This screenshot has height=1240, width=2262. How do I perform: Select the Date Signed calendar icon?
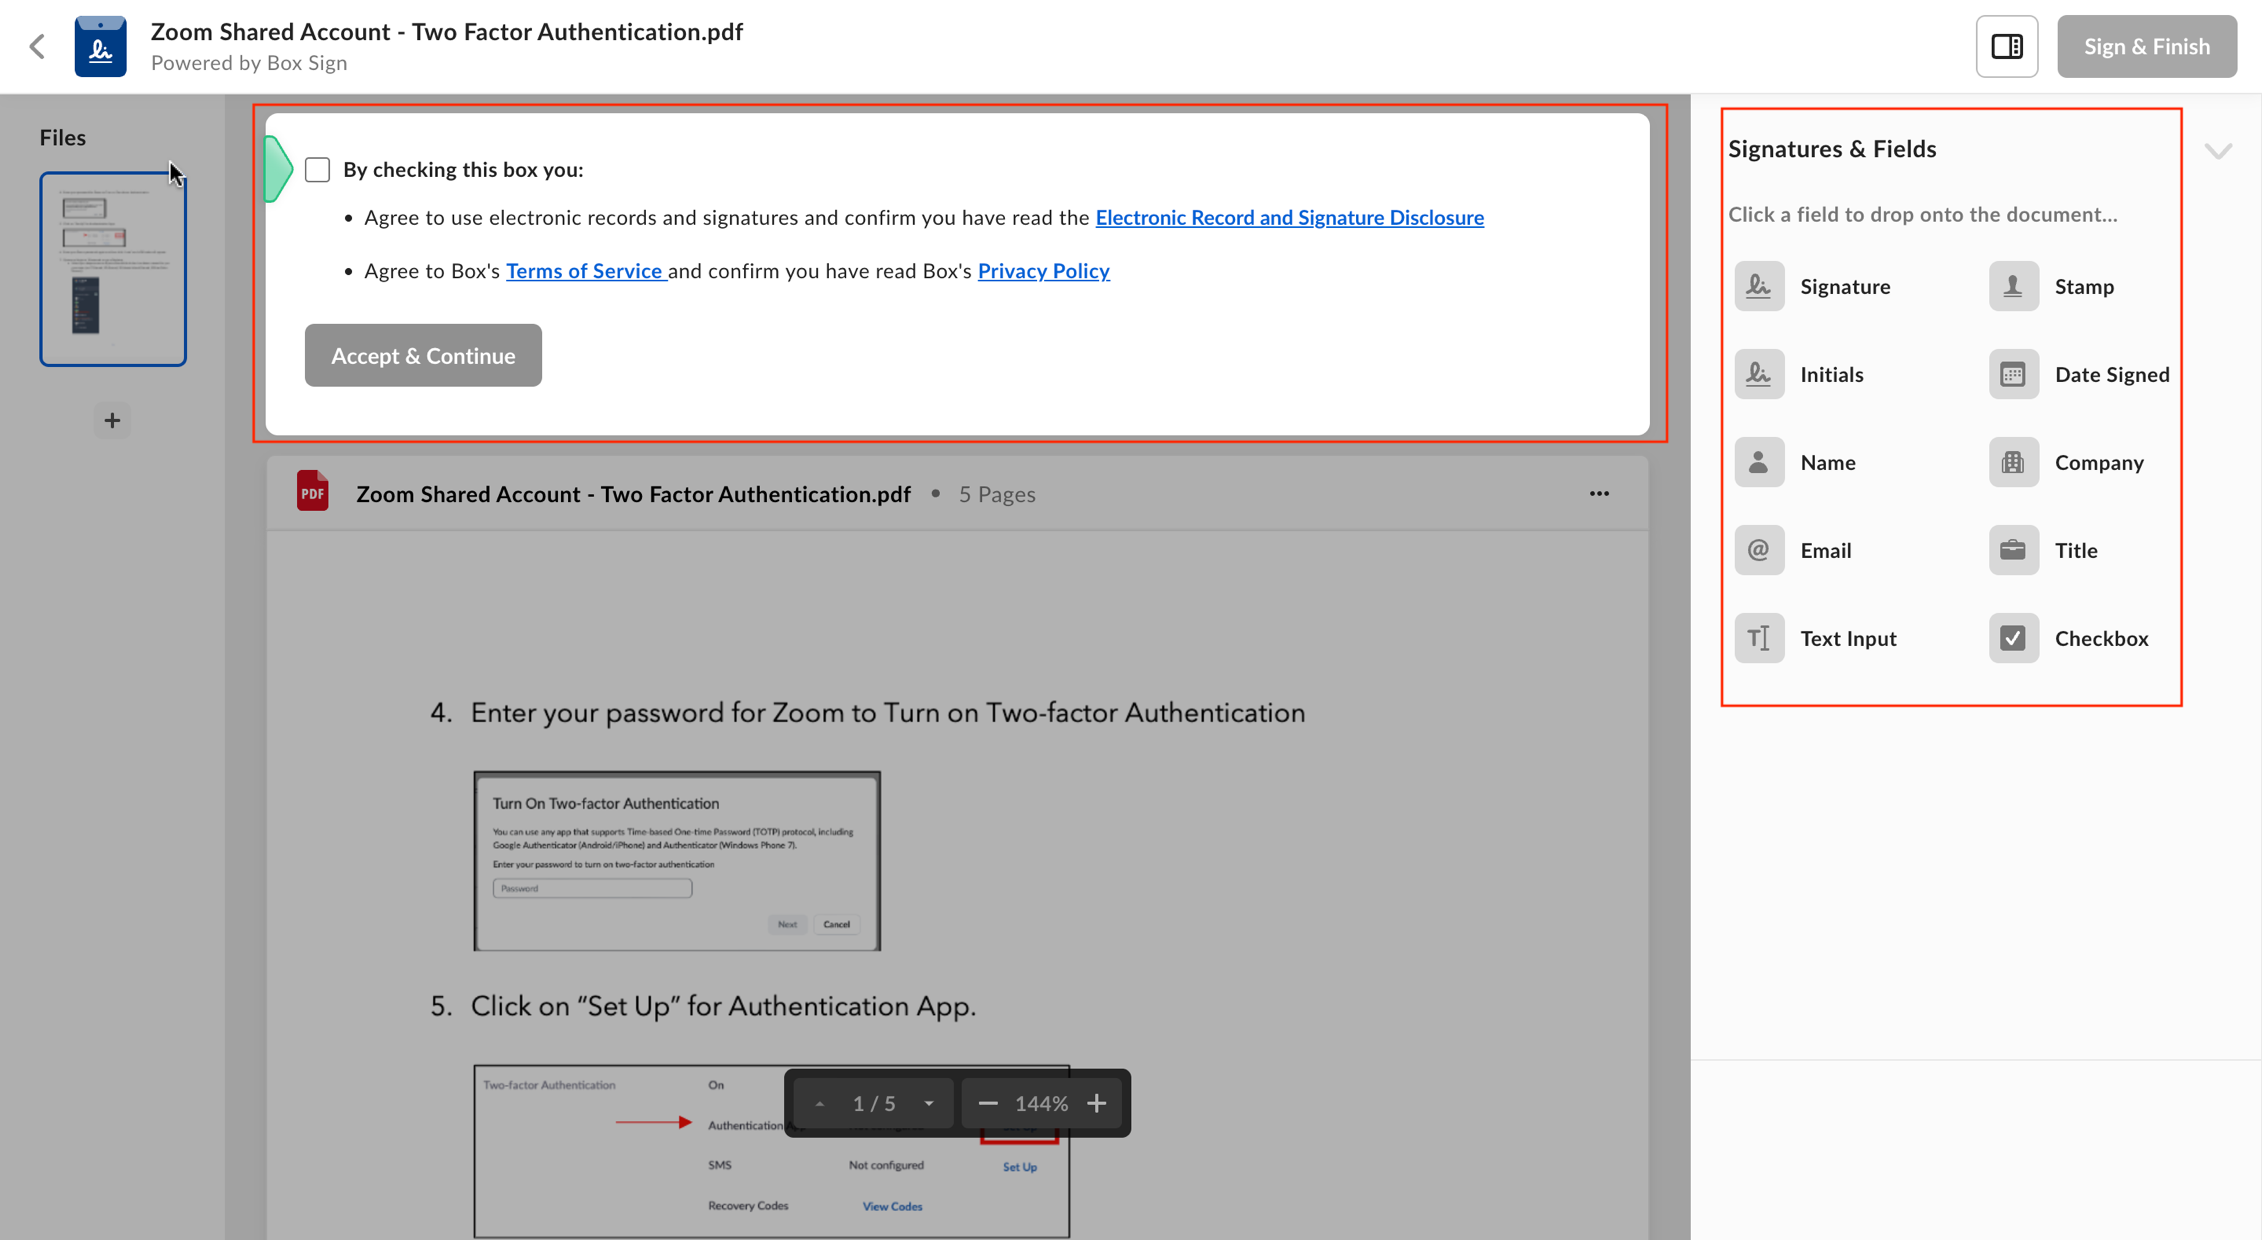[2013, 375]
